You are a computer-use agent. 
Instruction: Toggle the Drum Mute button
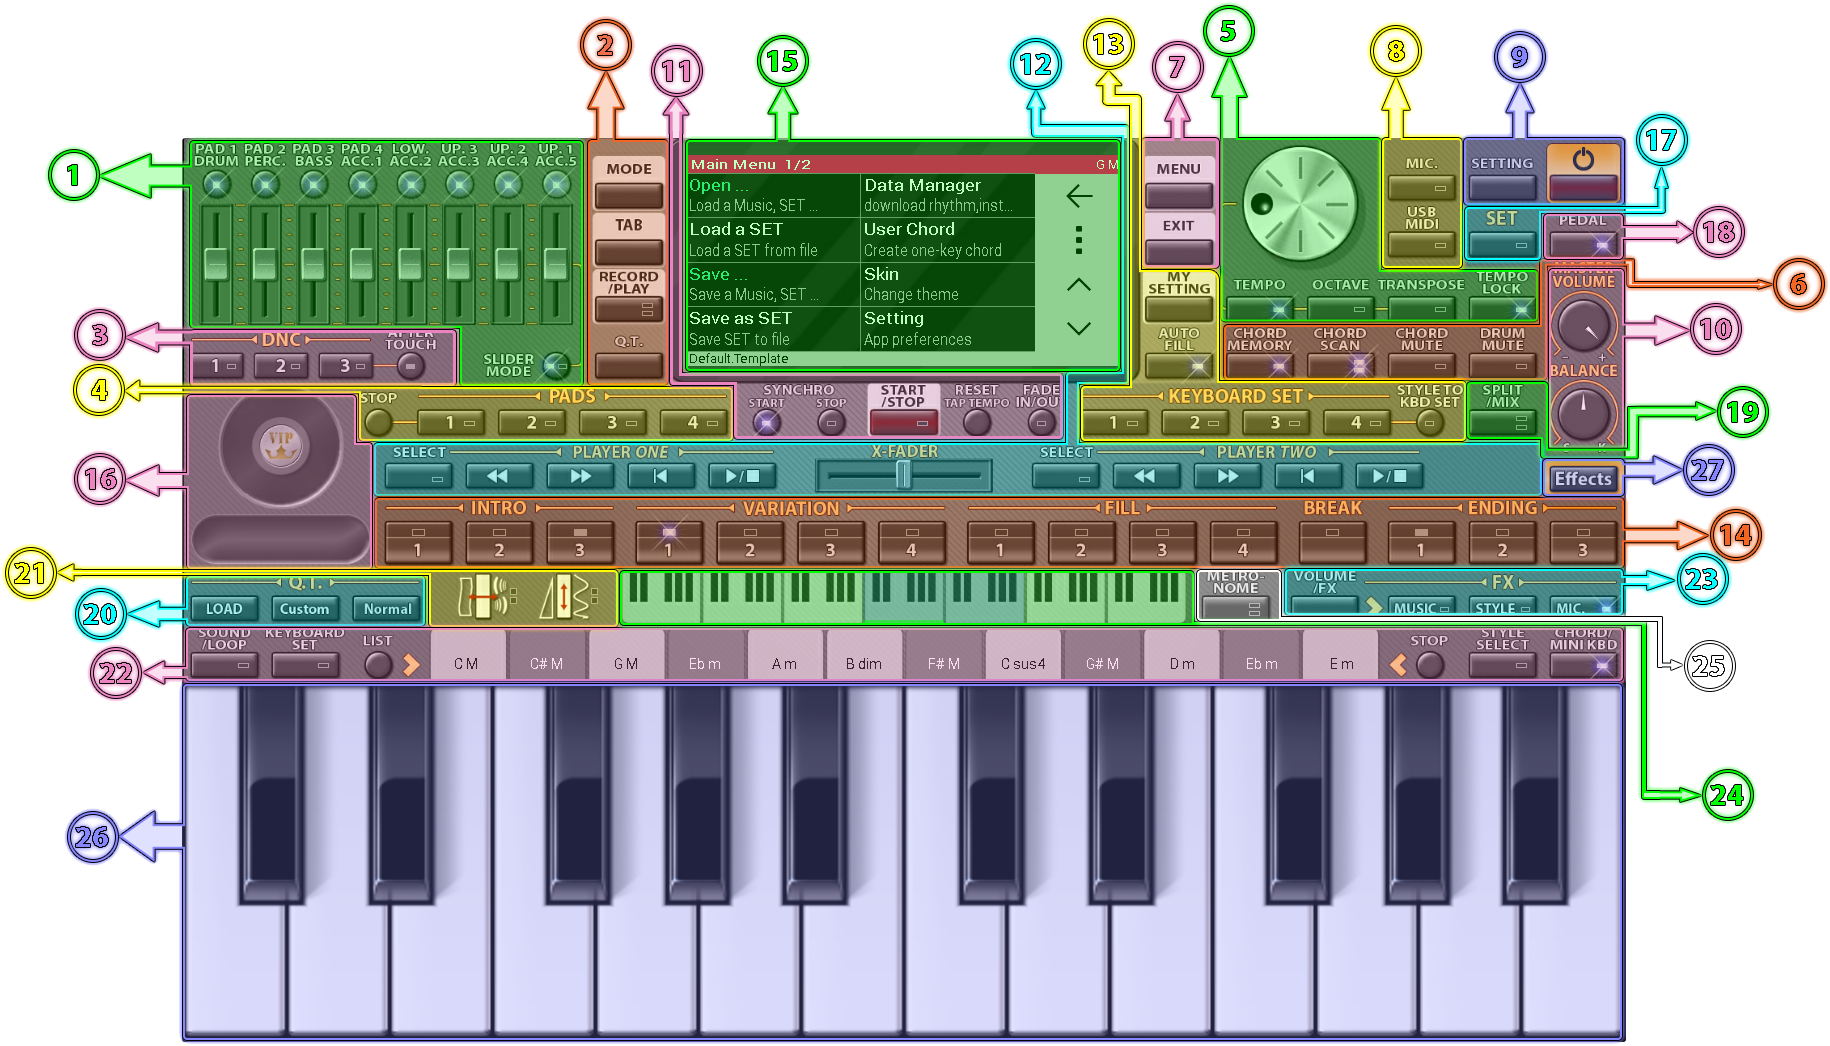coord(1502,365)
